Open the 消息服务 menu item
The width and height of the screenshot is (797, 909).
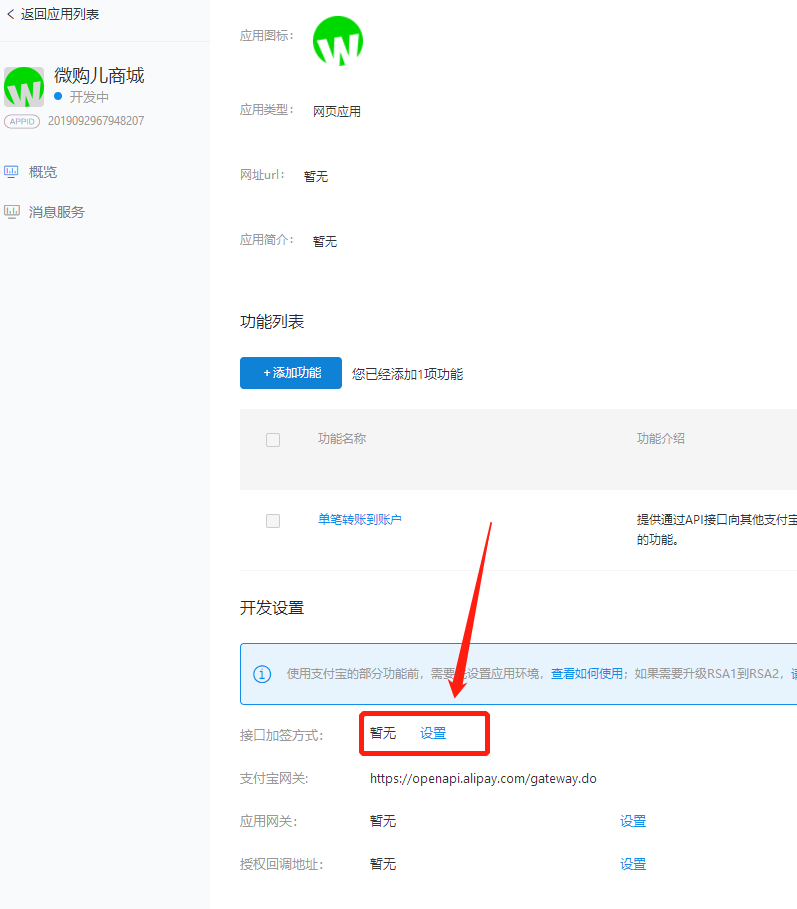tap(57, 212)
